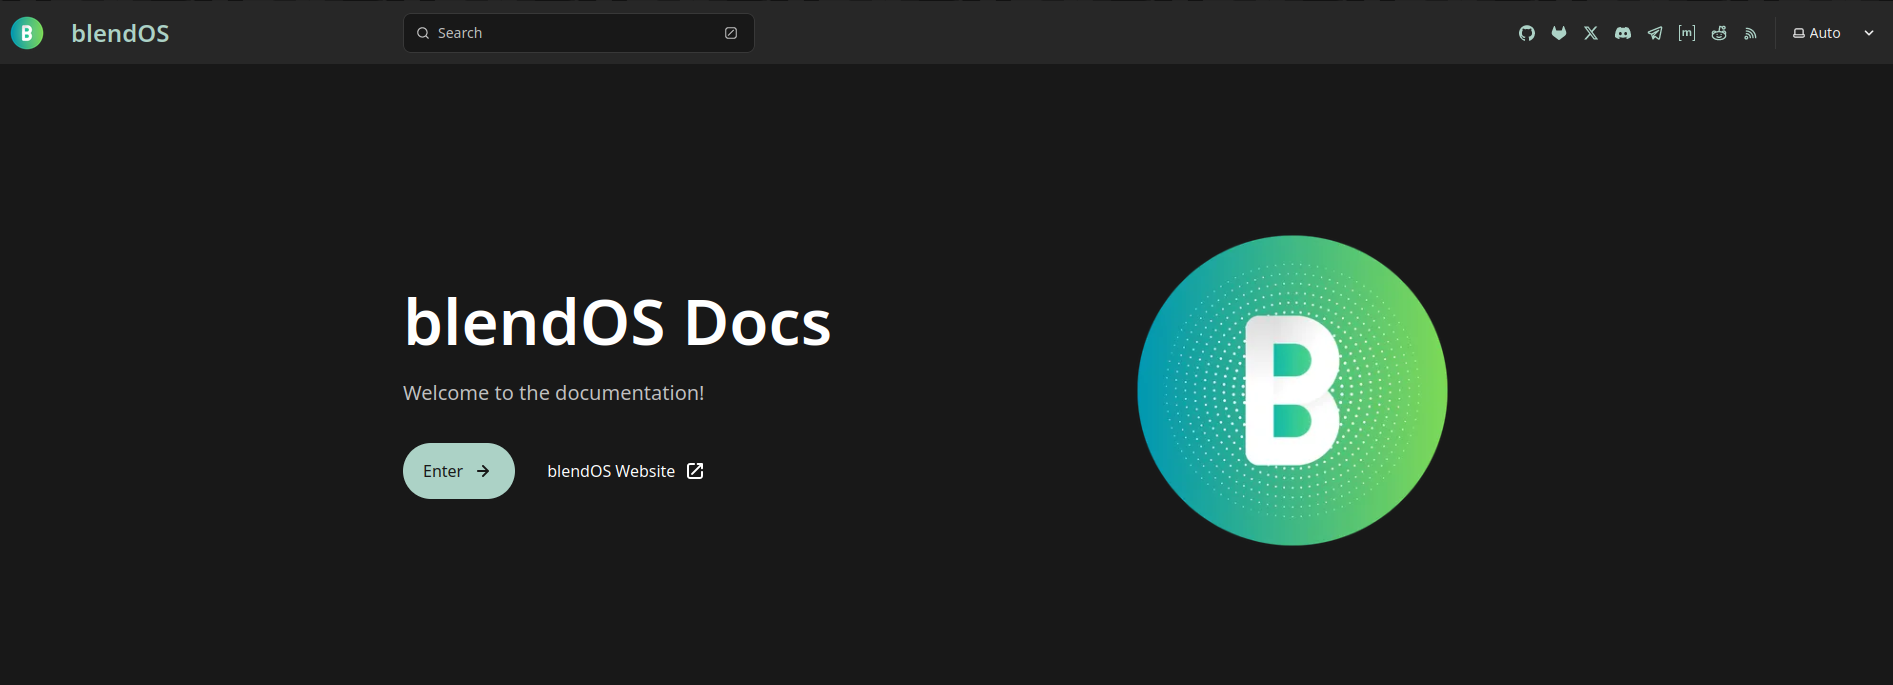Click the magnifying glass in search bar
The height and width of the screenshot is (685, 1893).
click(423, 33)
